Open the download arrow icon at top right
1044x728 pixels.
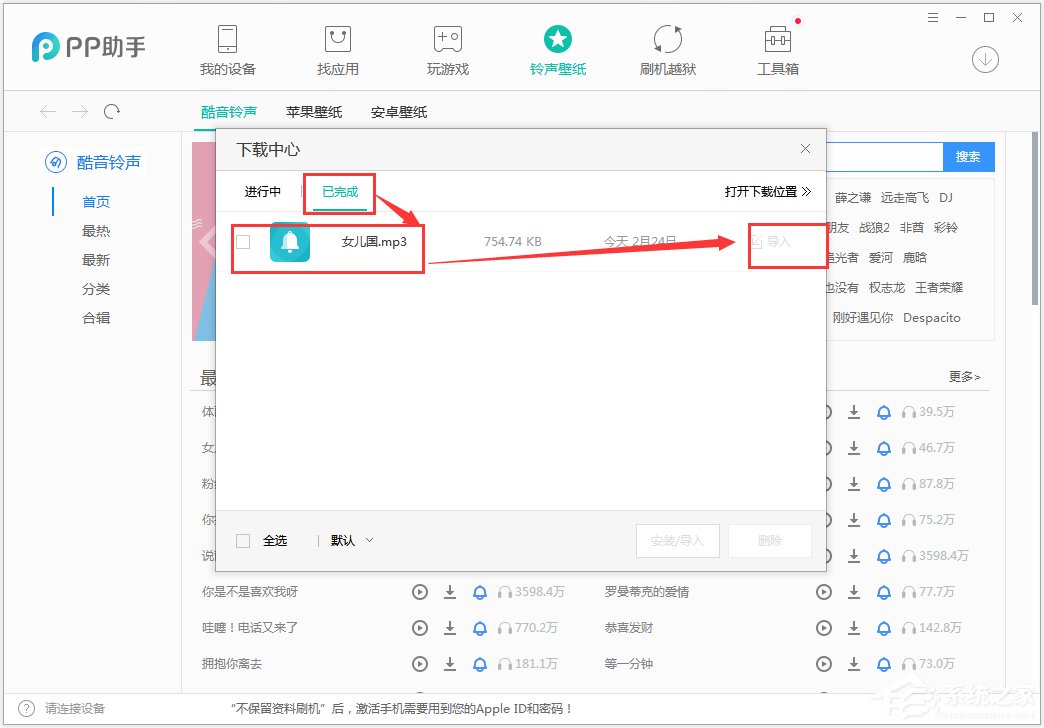tap(985, 60)
